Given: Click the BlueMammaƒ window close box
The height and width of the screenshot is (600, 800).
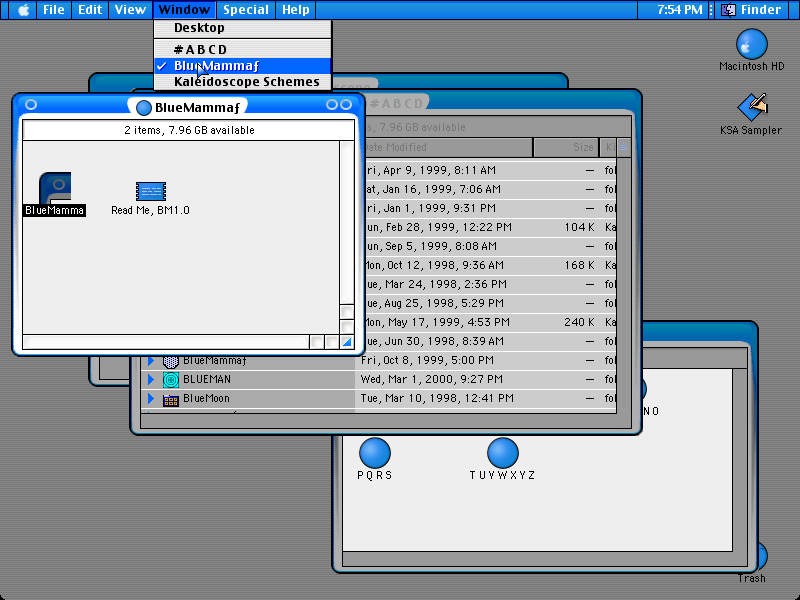Looking at the screenshot, I should tap(31, 105).
